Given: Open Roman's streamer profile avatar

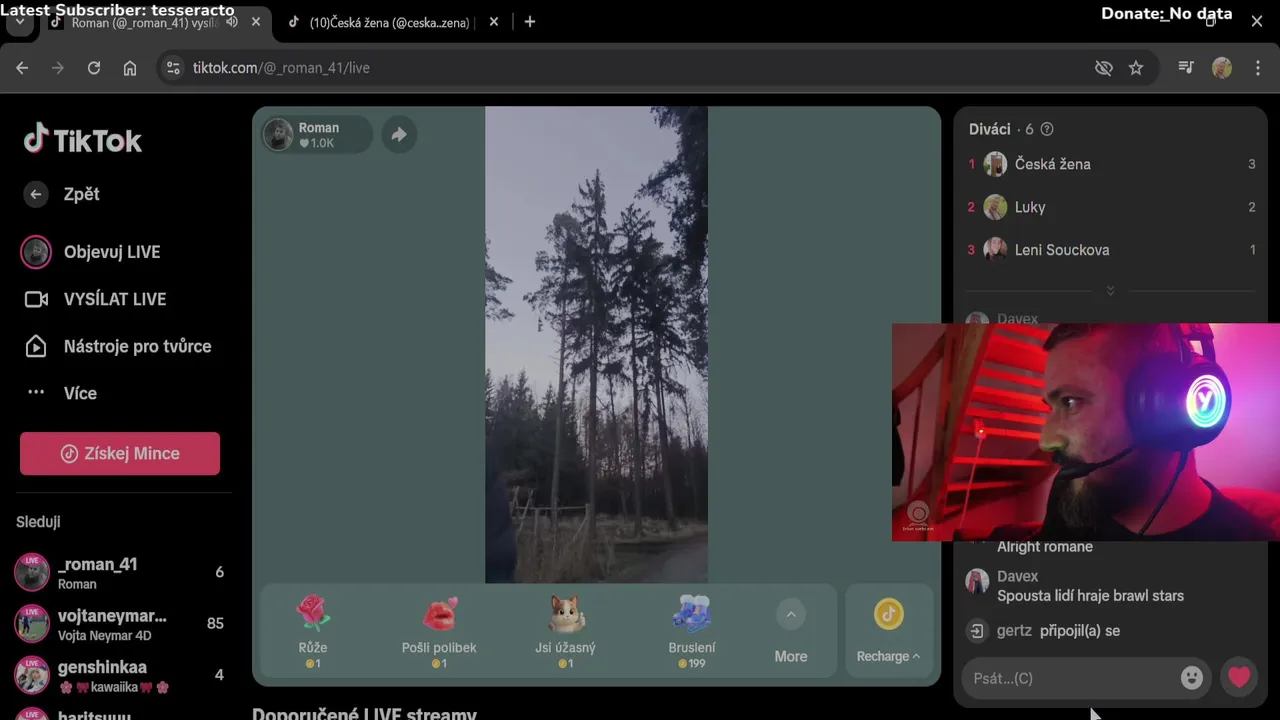Looking at the screenshot, I should pyautogui.click(x=278, y=135).
